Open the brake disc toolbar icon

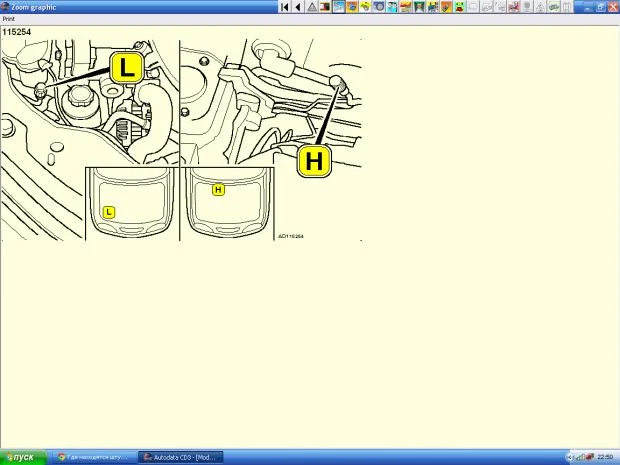379,7
